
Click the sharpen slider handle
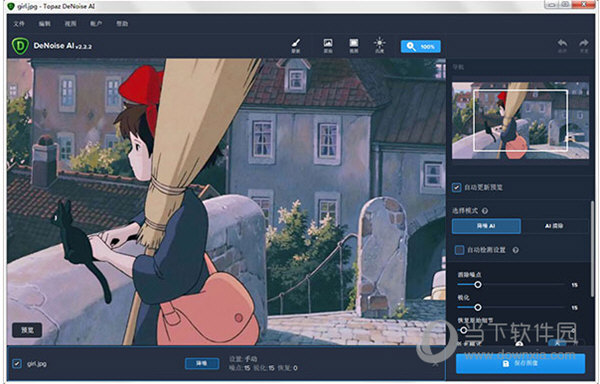click(478, 307)
